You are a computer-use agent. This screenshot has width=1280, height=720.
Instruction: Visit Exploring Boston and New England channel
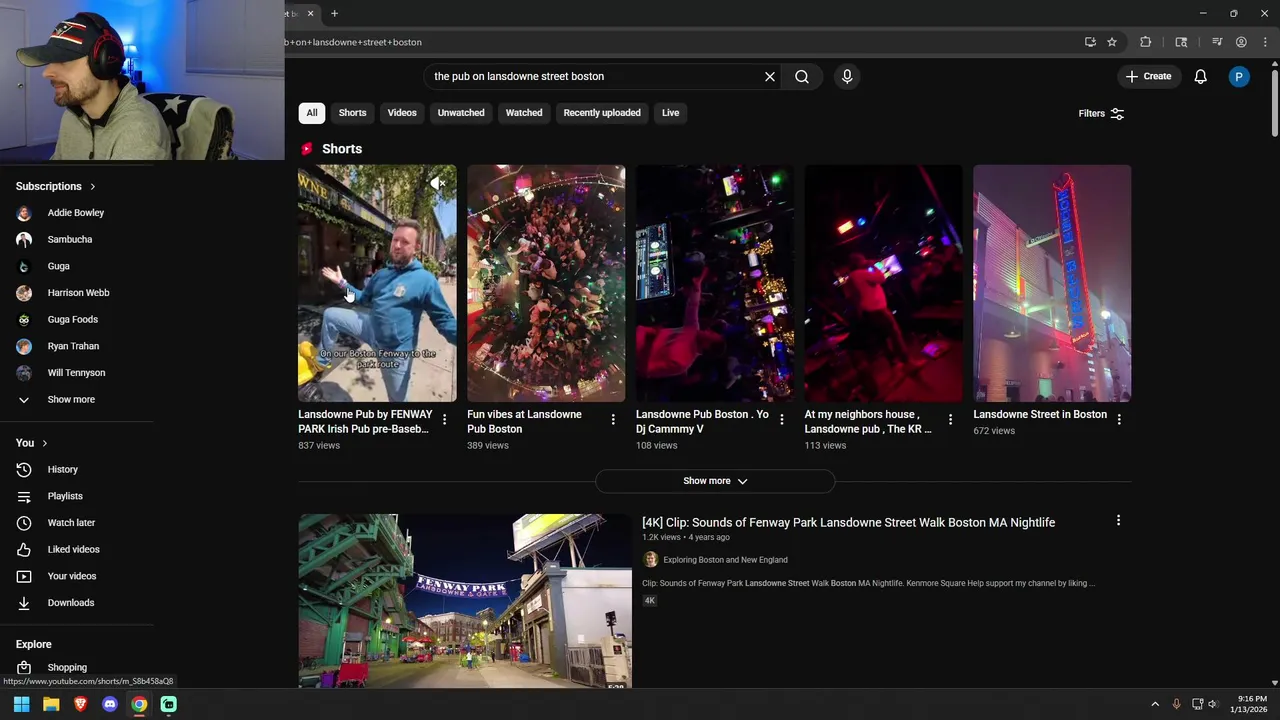click(725, 560)
